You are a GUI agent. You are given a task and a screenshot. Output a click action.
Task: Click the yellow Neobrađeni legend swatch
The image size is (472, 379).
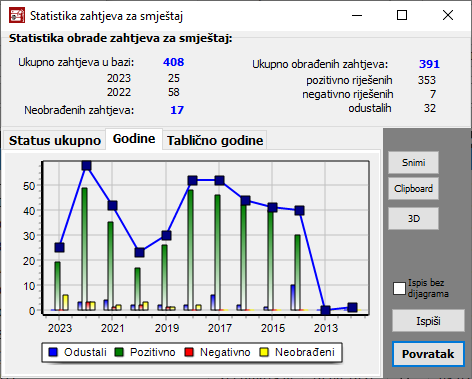264,352
